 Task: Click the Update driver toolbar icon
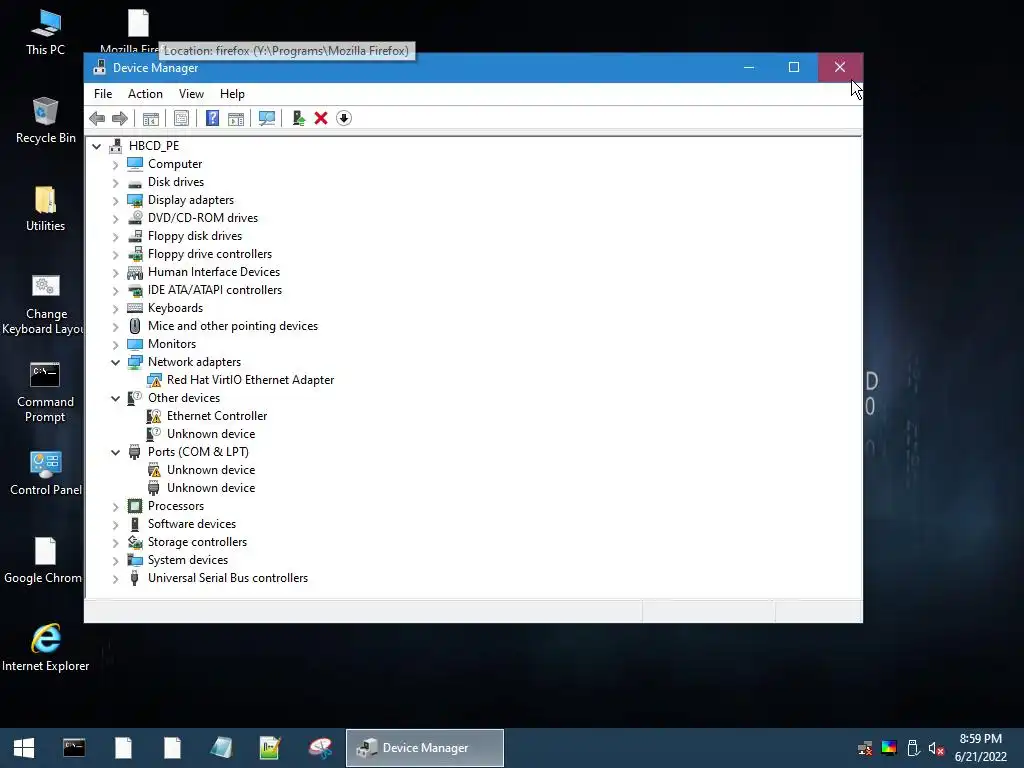(x=298, y=118)
